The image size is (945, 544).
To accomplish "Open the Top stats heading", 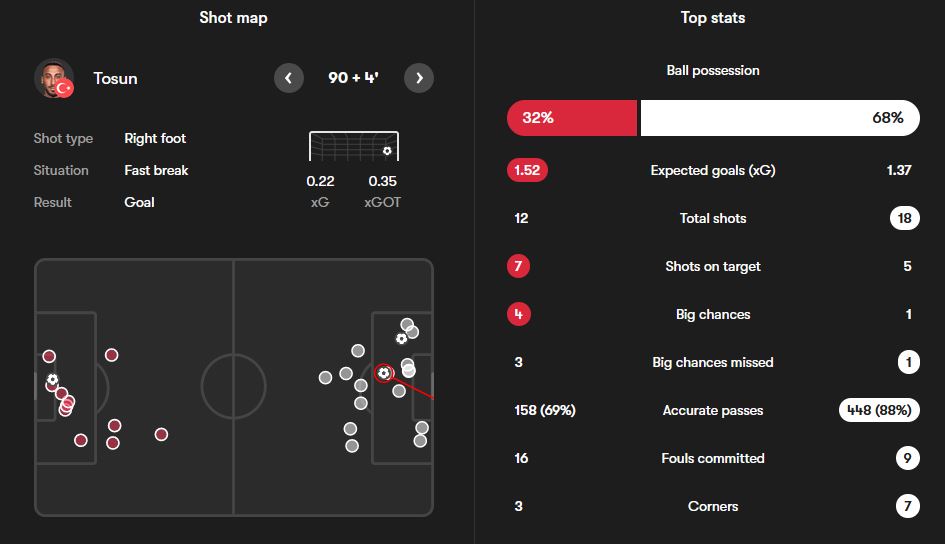I will [713, 18].
